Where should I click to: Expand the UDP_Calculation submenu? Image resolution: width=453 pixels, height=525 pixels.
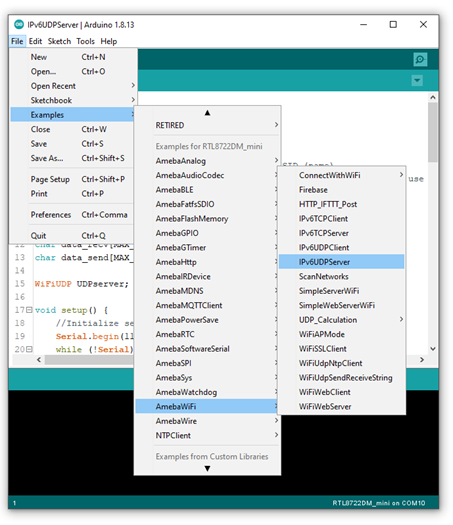342,320
